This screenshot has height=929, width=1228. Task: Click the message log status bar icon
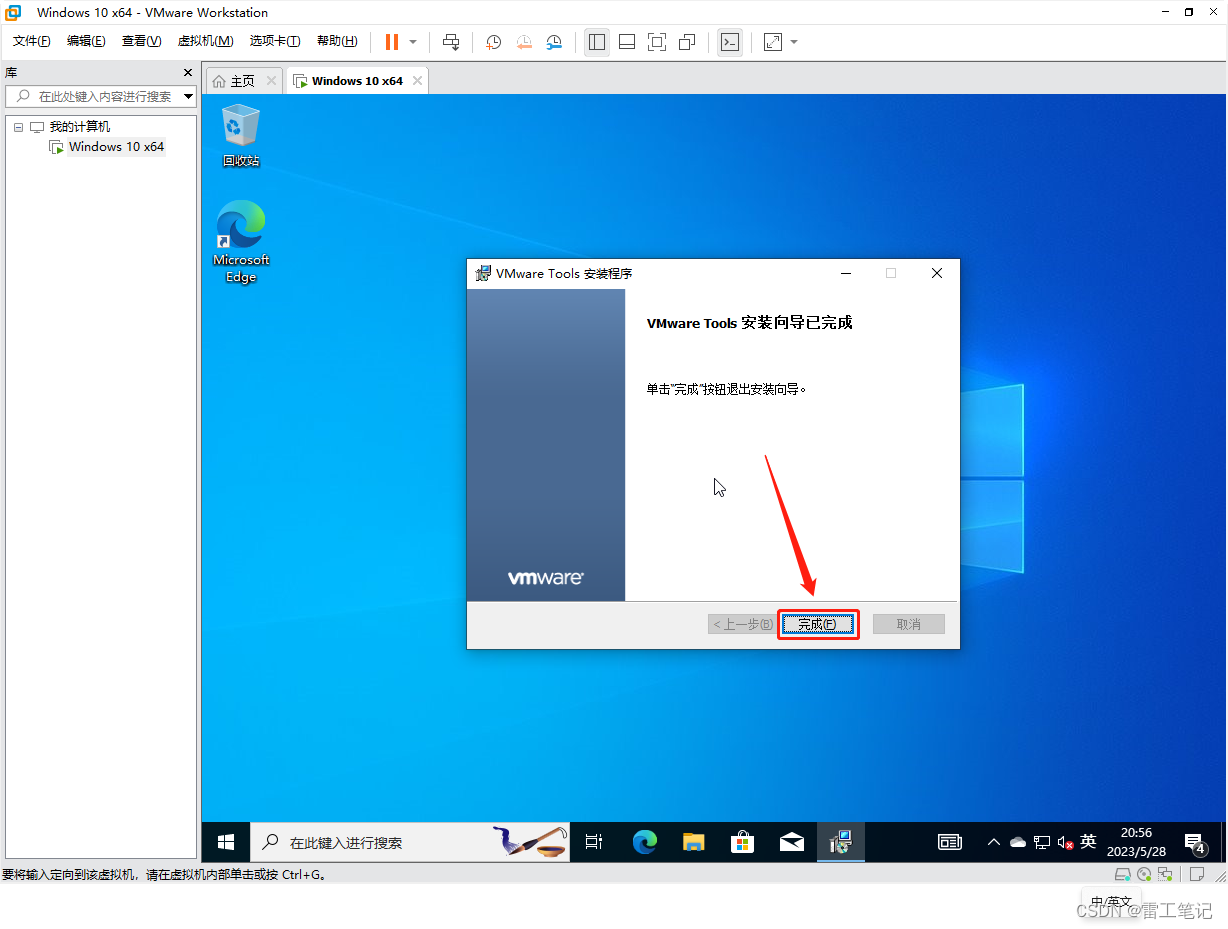1196,874
